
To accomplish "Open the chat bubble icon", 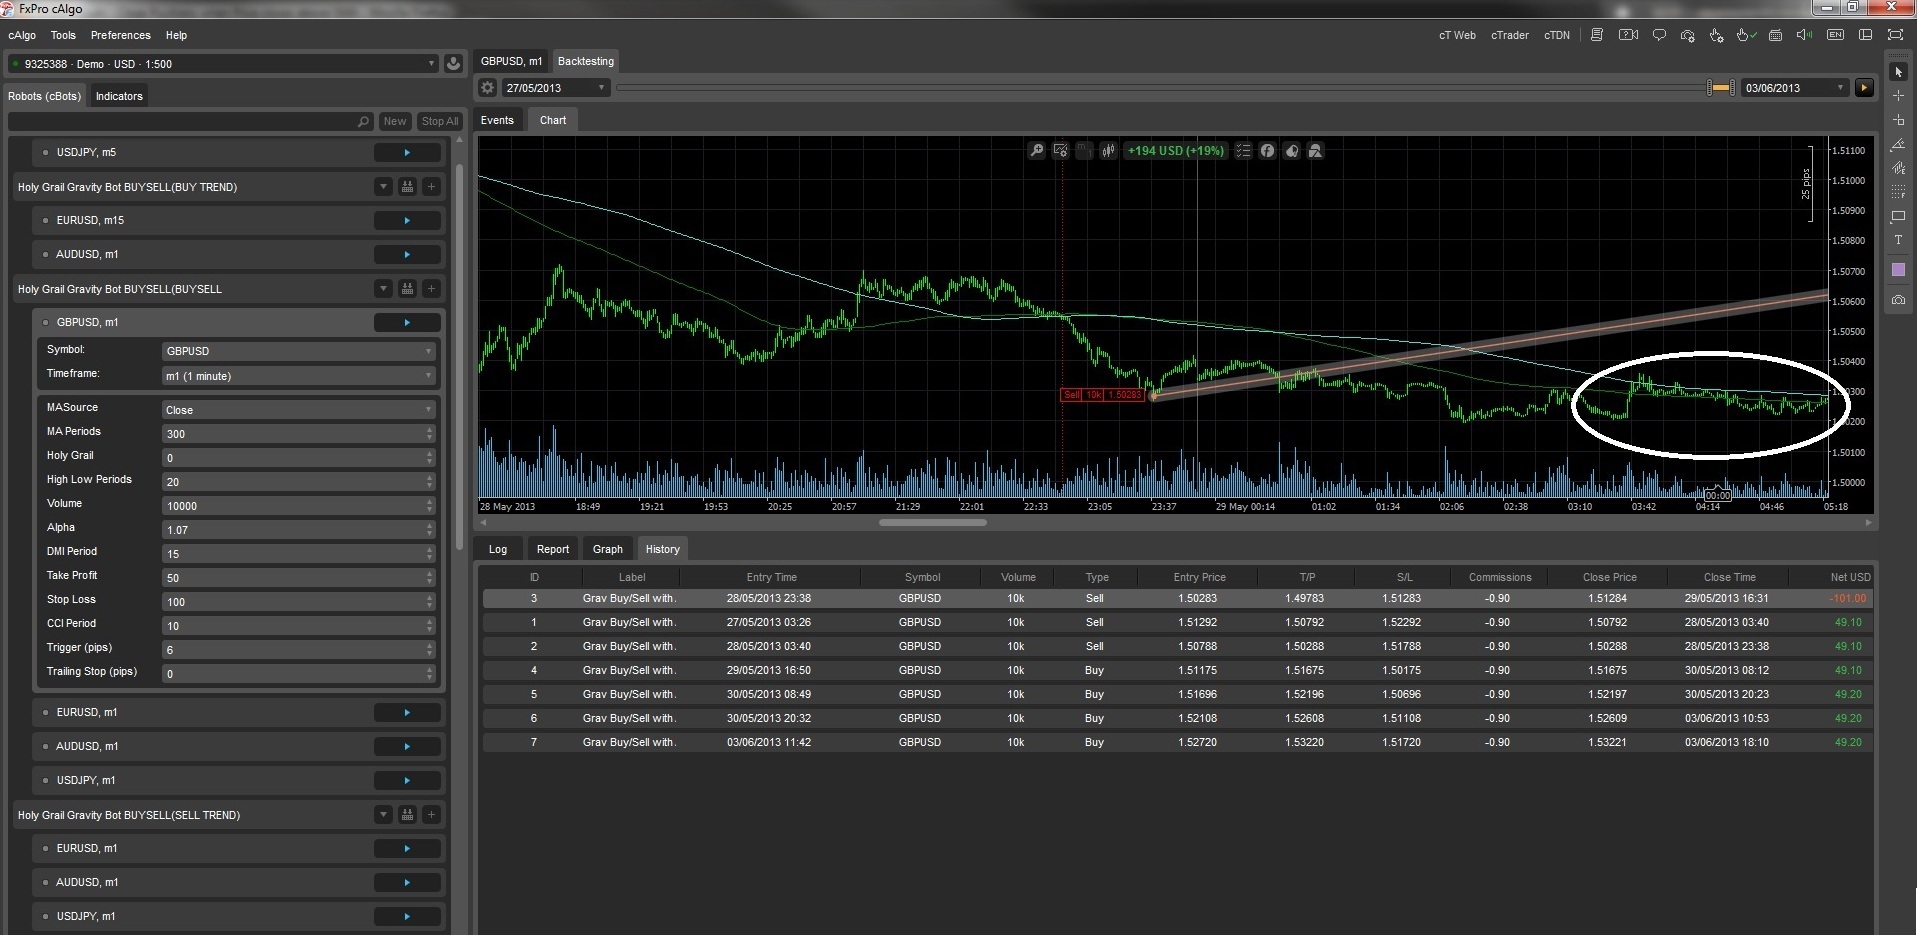I will 1659,35.
